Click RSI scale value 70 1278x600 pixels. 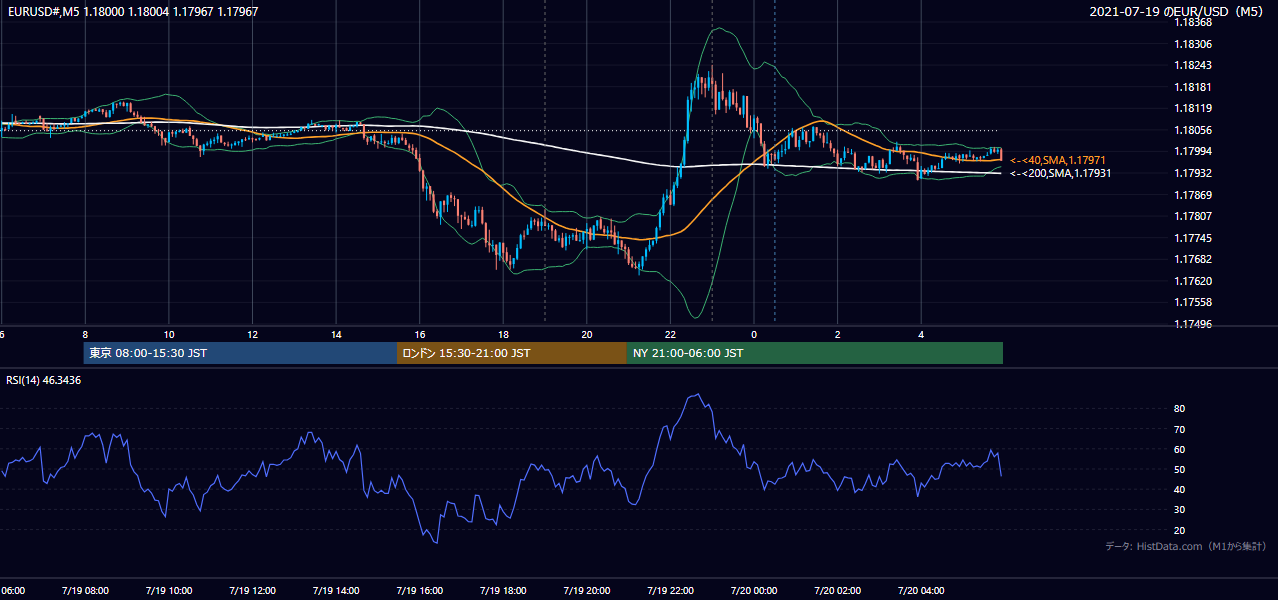click(x=1179, y=429)
